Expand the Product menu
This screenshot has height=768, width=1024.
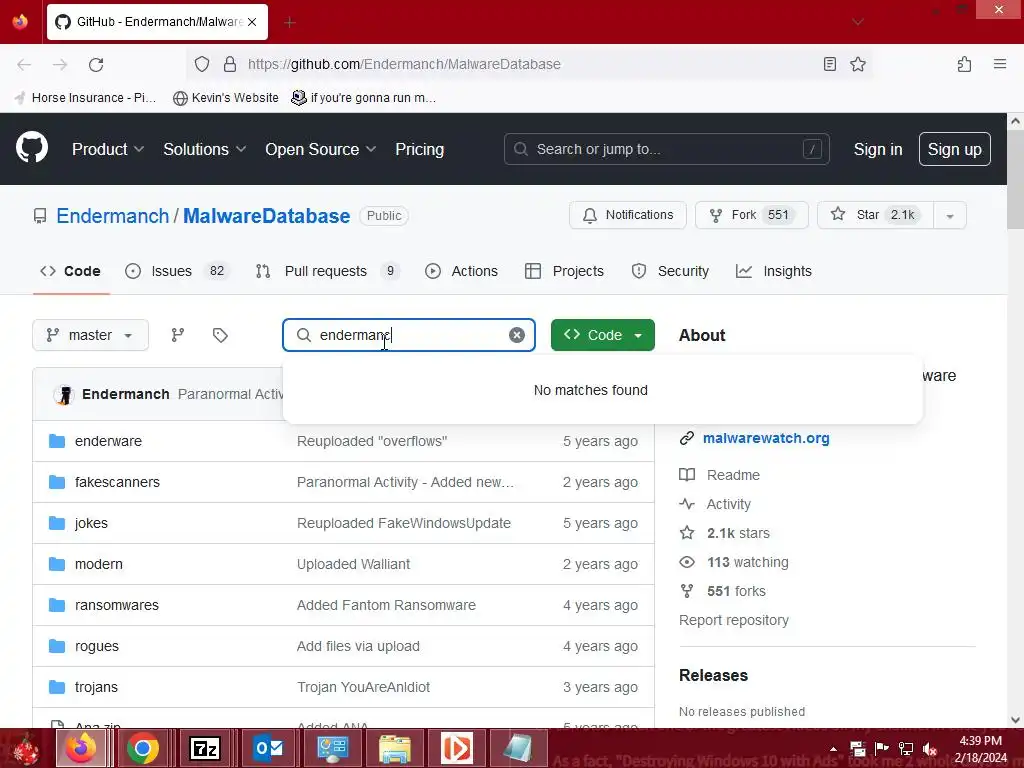pyautogui.click(x=108, y=149)
